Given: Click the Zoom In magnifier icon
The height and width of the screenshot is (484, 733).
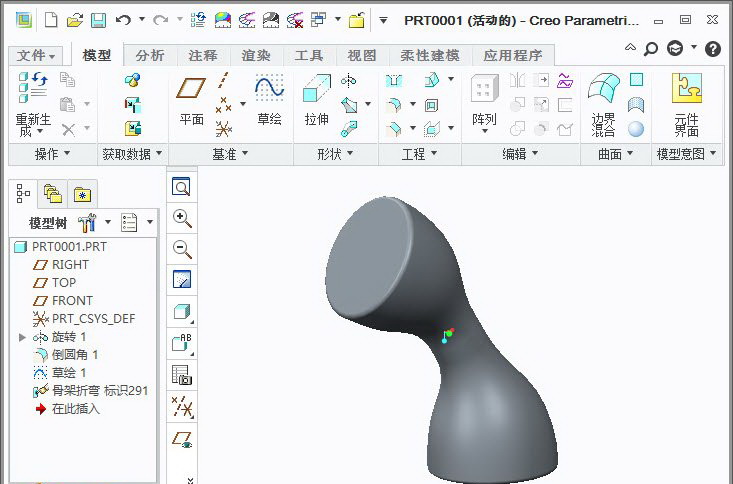Looking at the screenshot, I should click(182, 219).
